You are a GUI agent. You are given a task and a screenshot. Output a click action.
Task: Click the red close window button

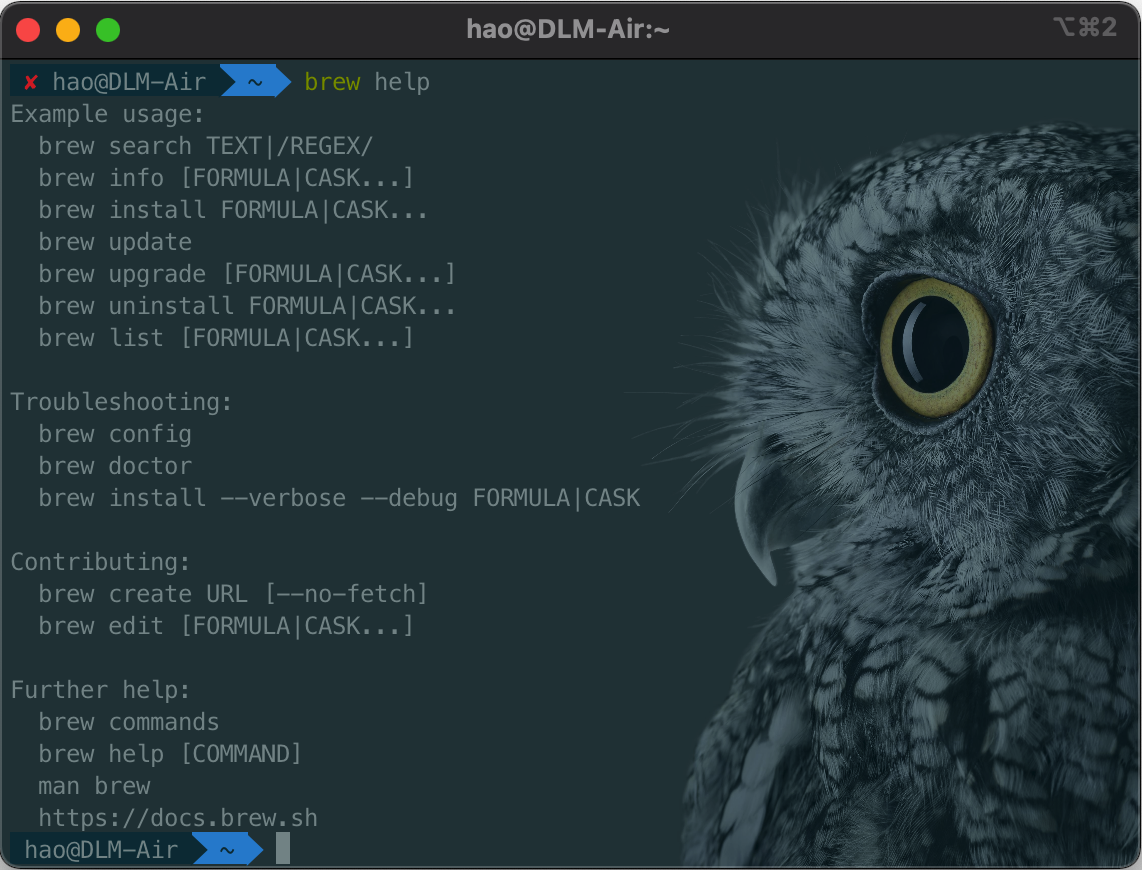28,30
